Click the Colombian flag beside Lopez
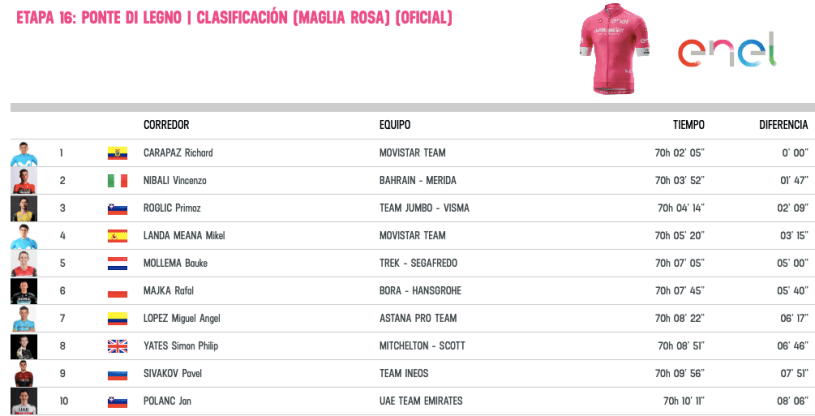 pyautogui.click(x=117, y=319)
